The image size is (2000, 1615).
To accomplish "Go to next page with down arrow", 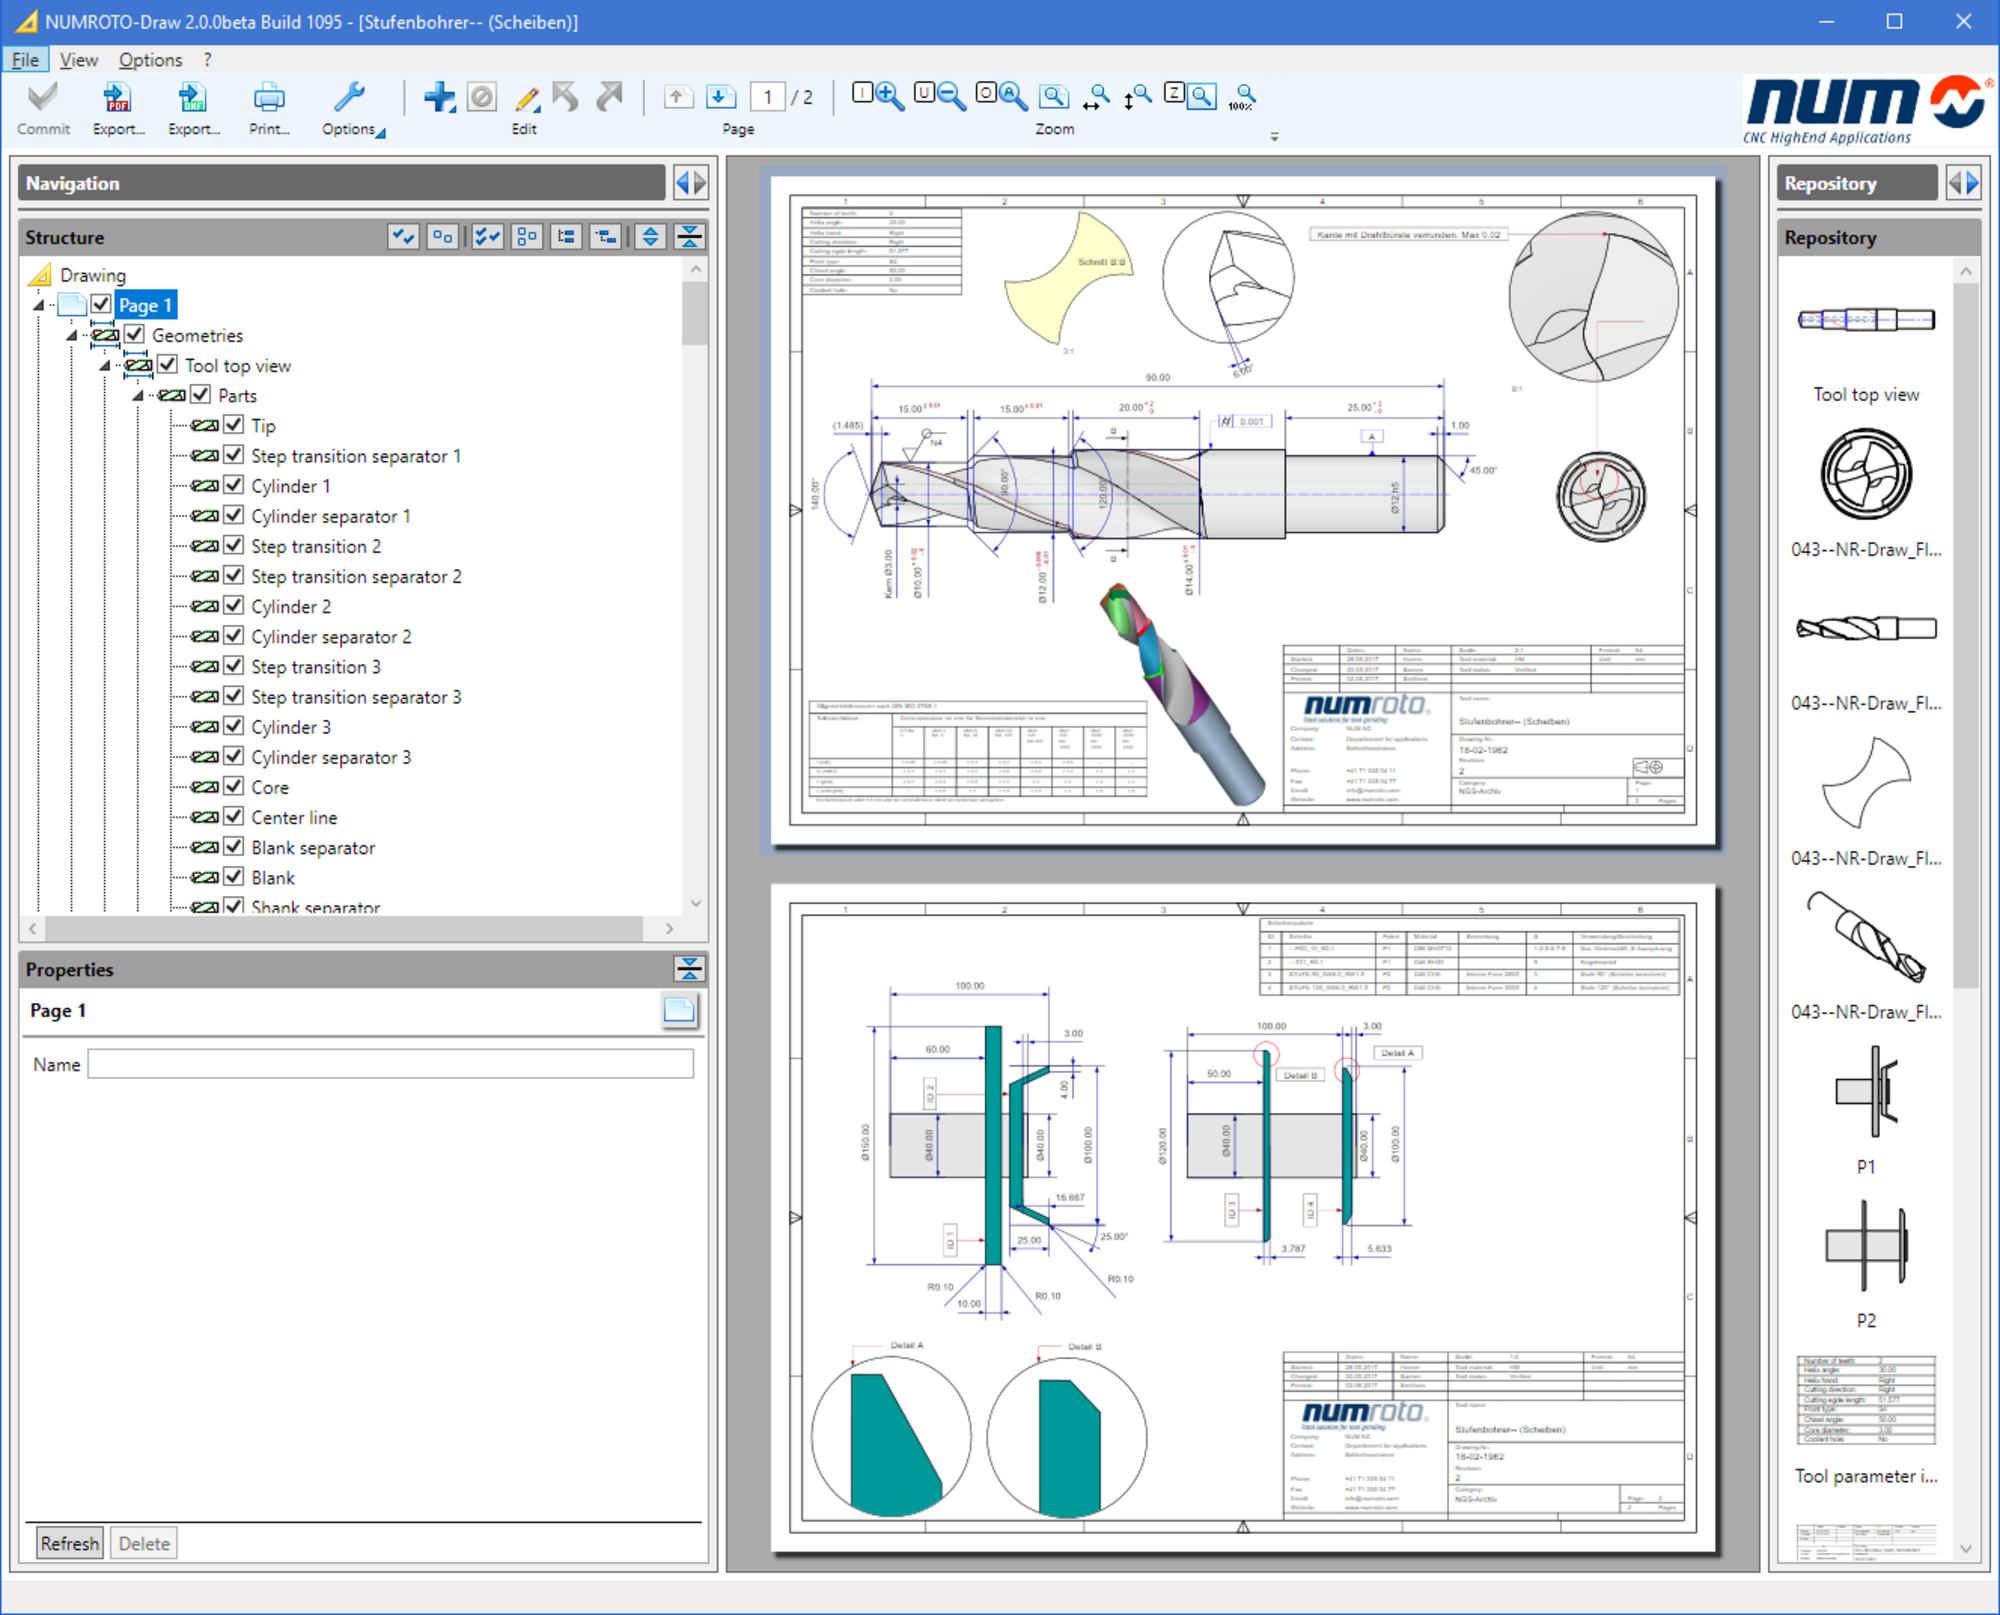I will click(720, 97).
